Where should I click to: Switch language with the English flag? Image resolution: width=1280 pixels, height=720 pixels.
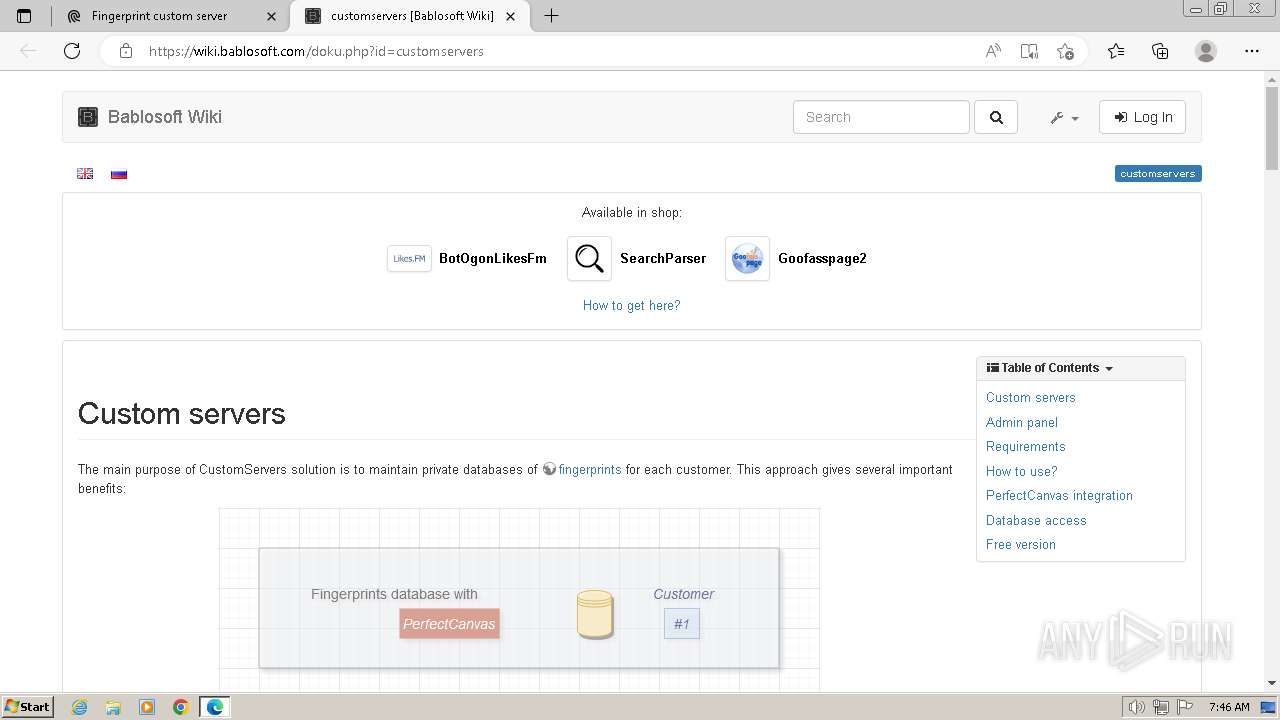[85, 174]
